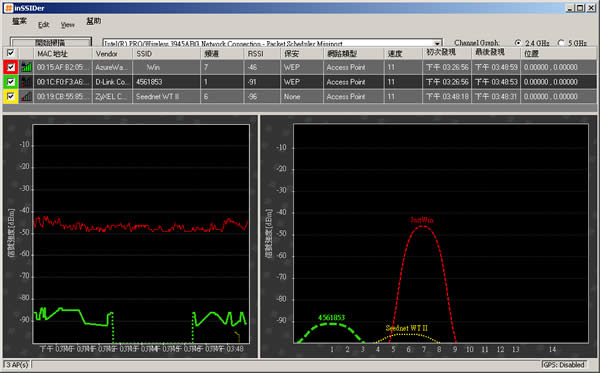
Task: Click the GPS: Disabled status panel
Action: [x=564, y=365]
